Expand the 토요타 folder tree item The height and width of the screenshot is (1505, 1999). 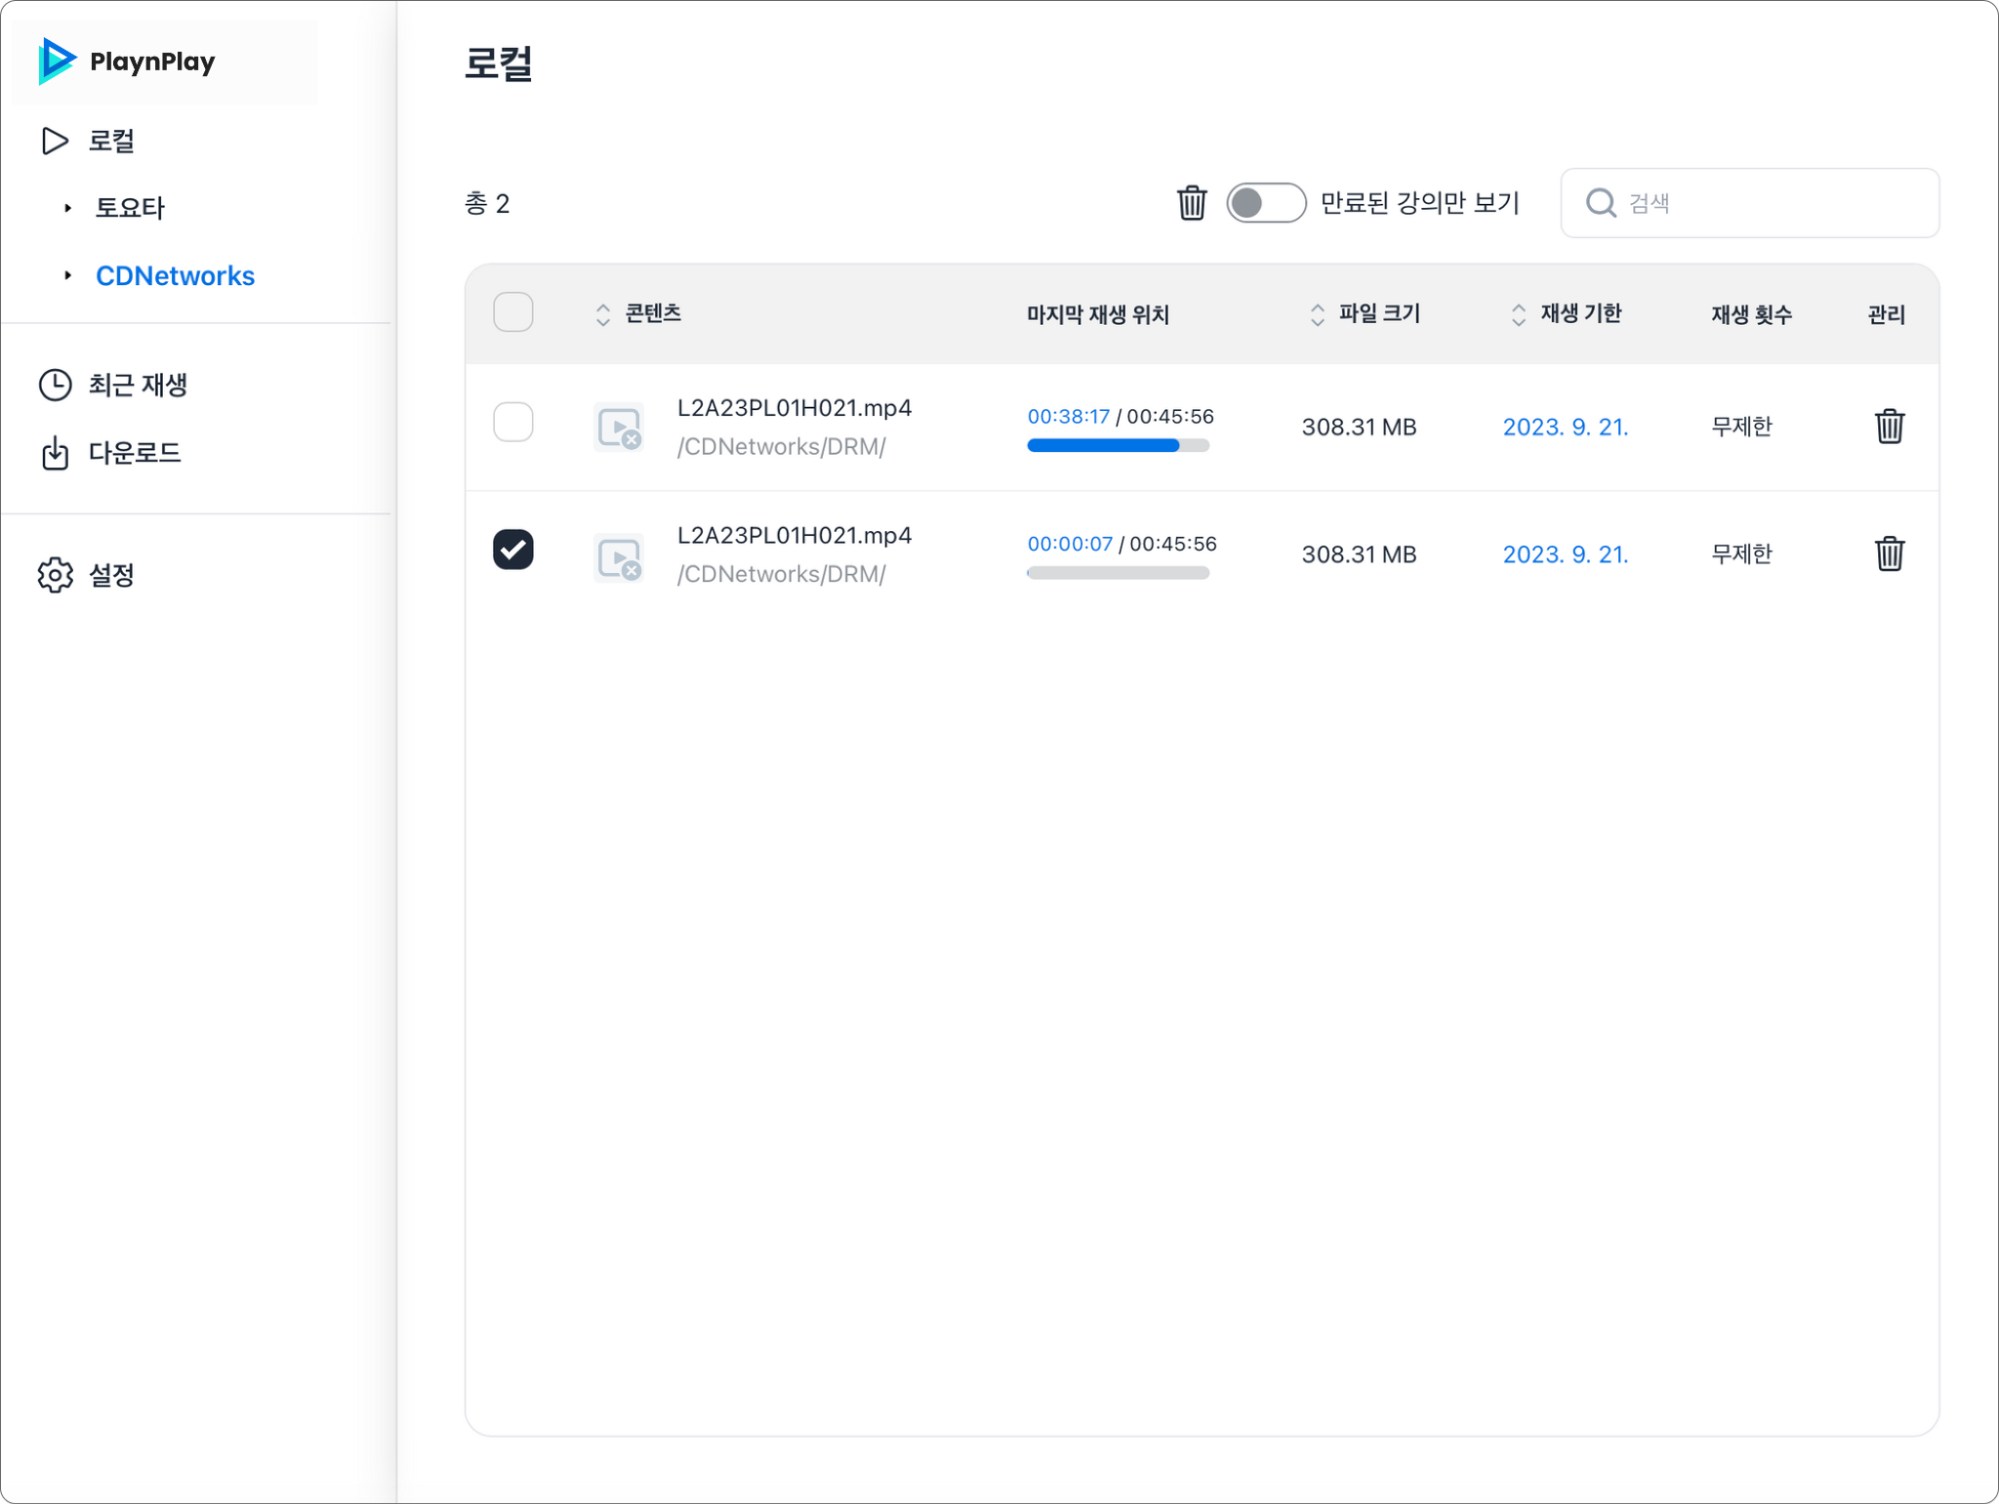(x=68, y=208)
